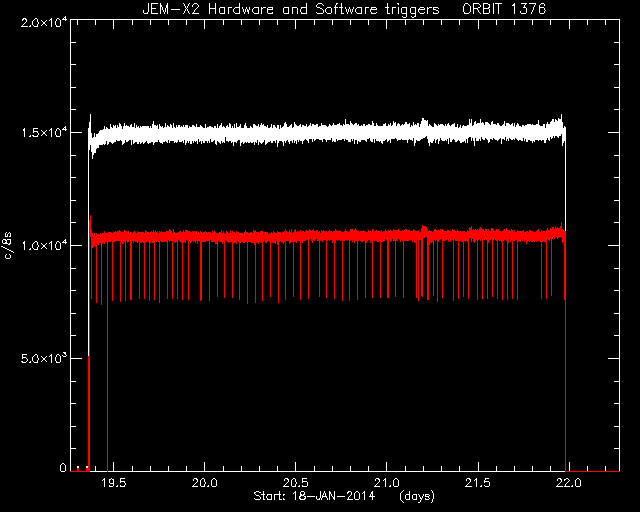640x512 pixels.
Task: Click the 1.5×10⁴ y-axis tick label
Action: (x=44, y=133)
